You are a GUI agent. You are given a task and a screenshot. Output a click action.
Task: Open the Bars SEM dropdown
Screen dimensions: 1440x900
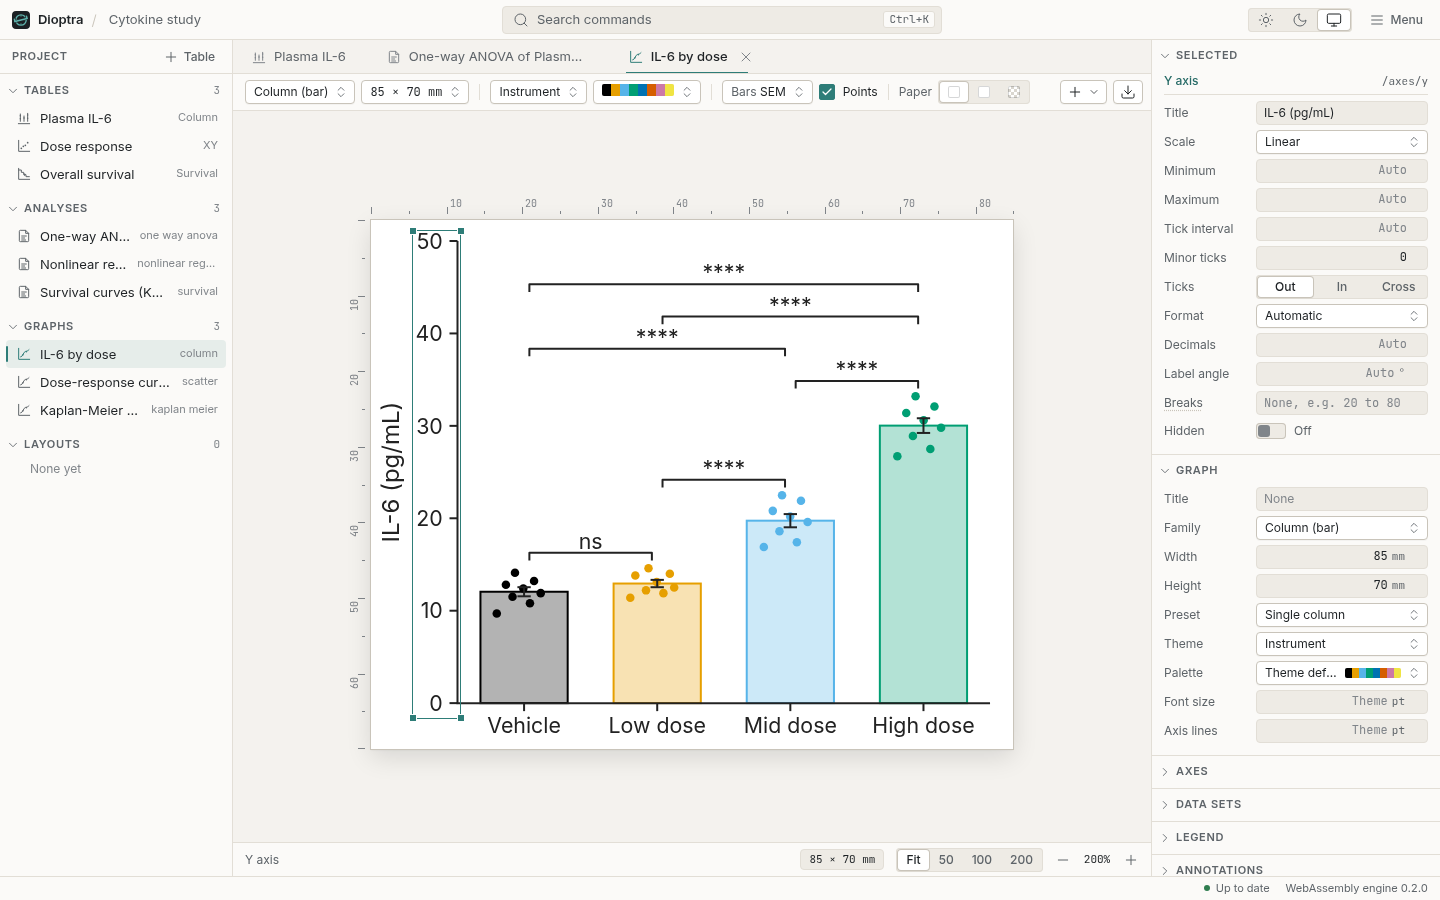click(x=767, y=92)
